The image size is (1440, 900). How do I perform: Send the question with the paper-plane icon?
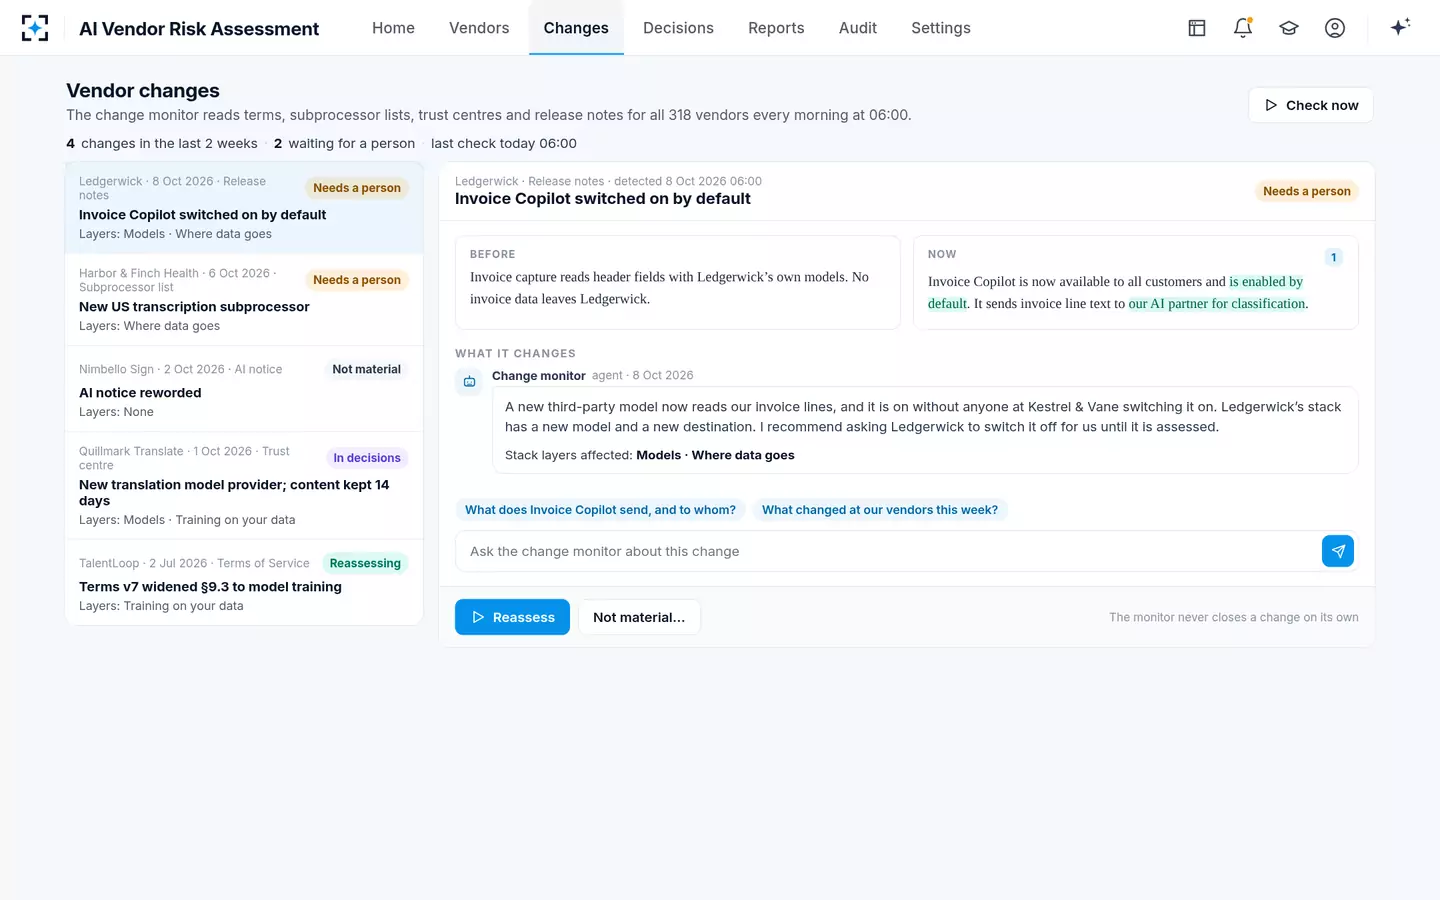tap(1338, 551)
